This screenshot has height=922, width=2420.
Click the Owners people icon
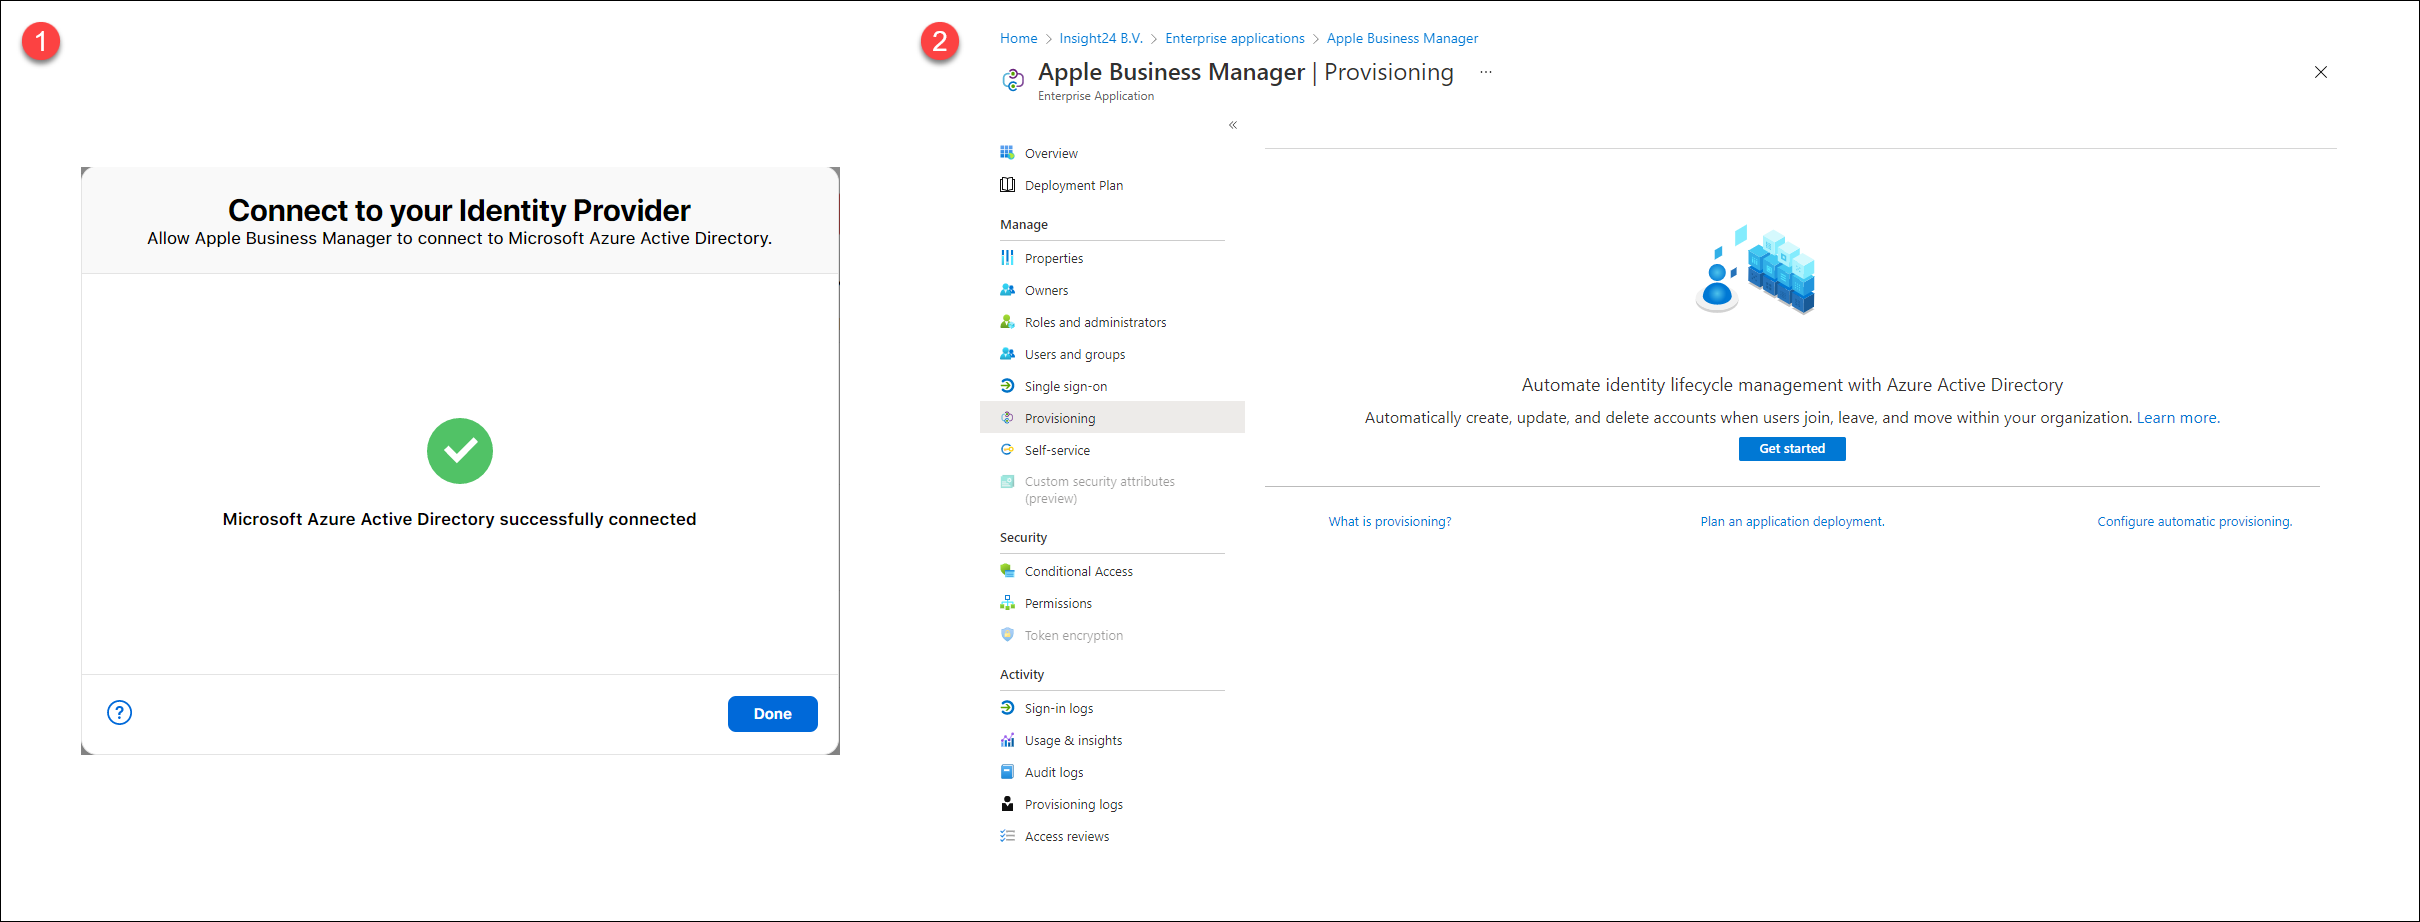click(1007, 290)
